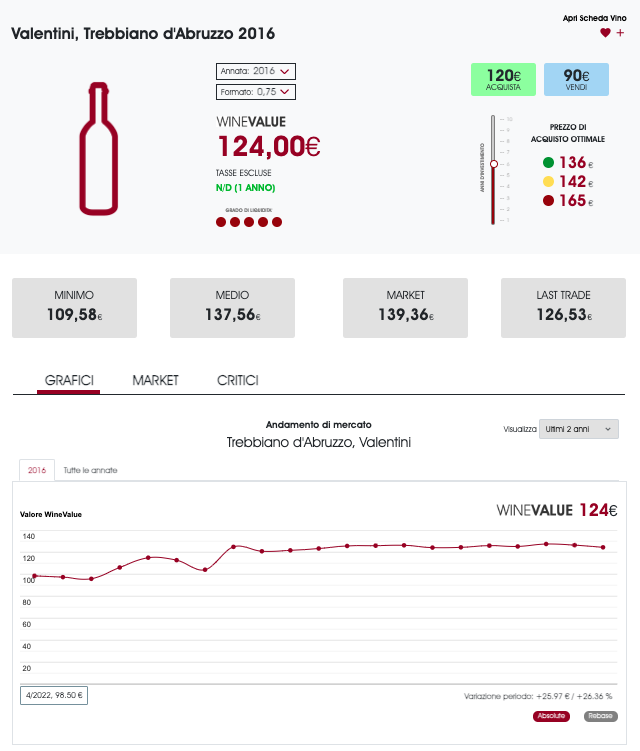Click the 142€ optimal price value

[576, 182]
